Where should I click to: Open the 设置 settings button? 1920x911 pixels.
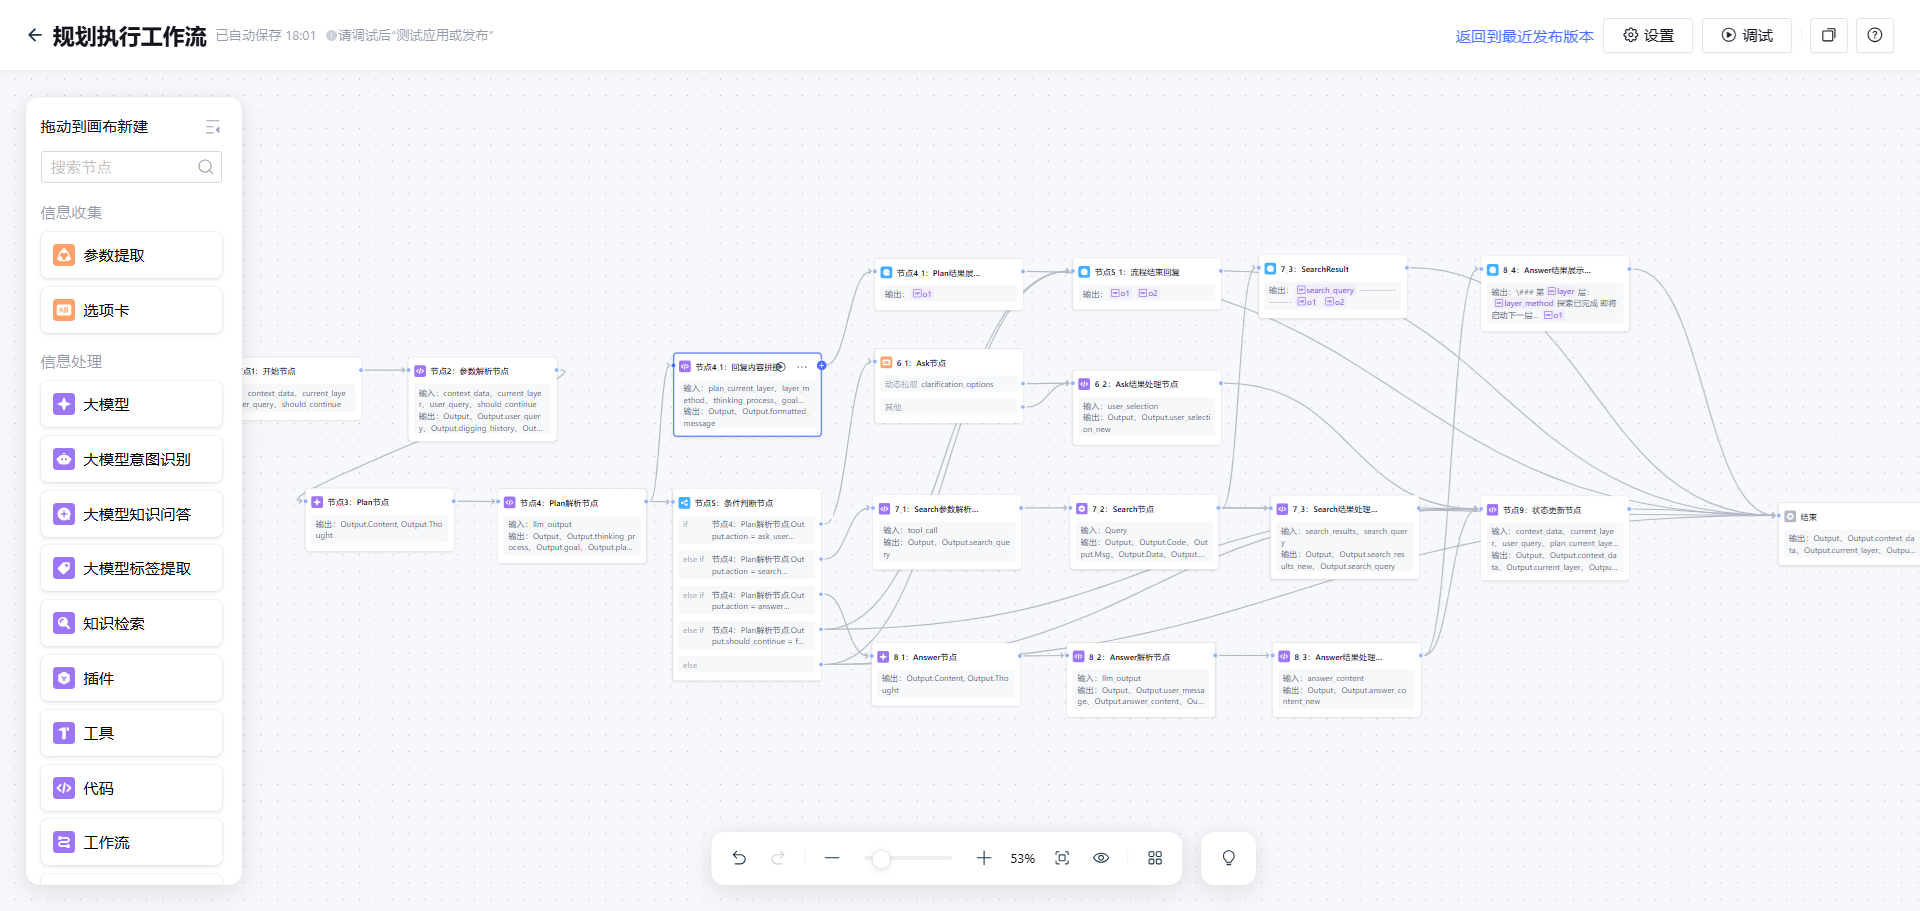click(x=1648, y=35)
